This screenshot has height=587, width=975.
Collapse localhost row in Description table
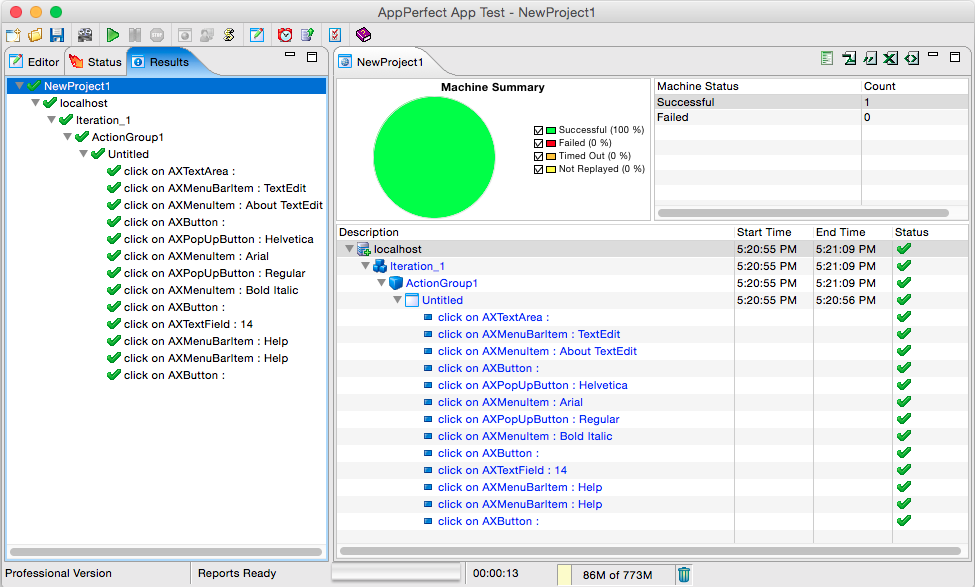coord(349,249)
